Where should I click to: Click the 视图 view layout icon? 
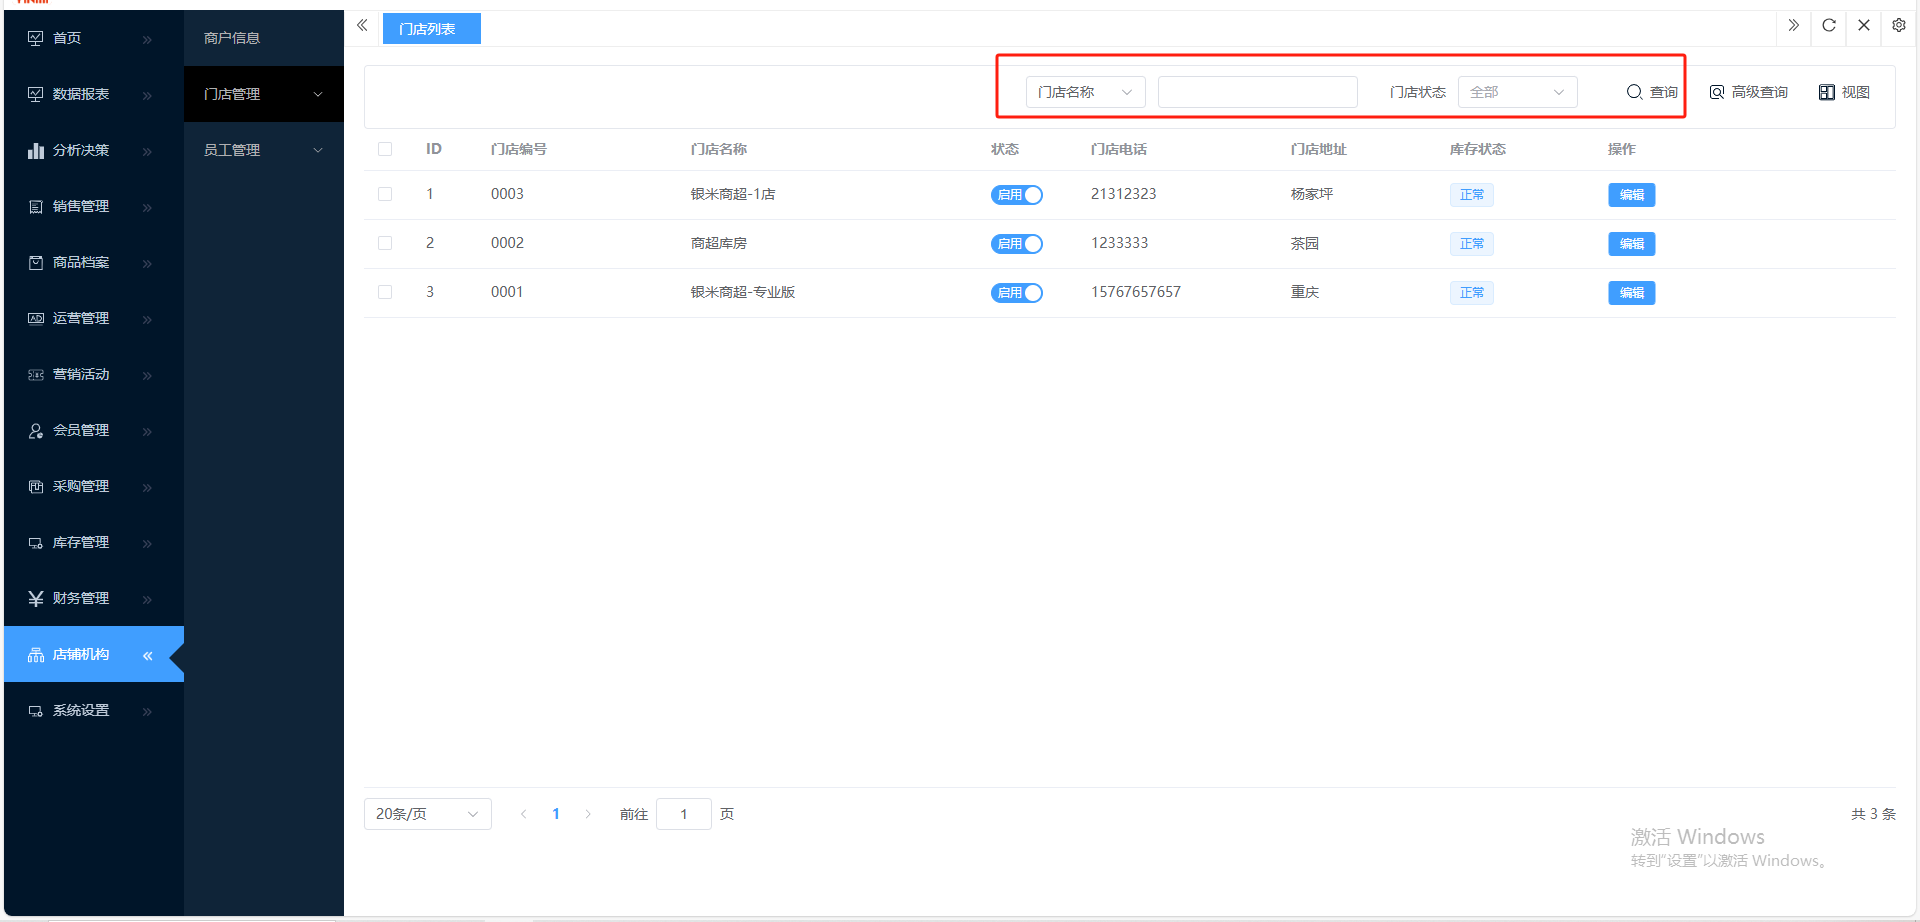coord(1826,92)
